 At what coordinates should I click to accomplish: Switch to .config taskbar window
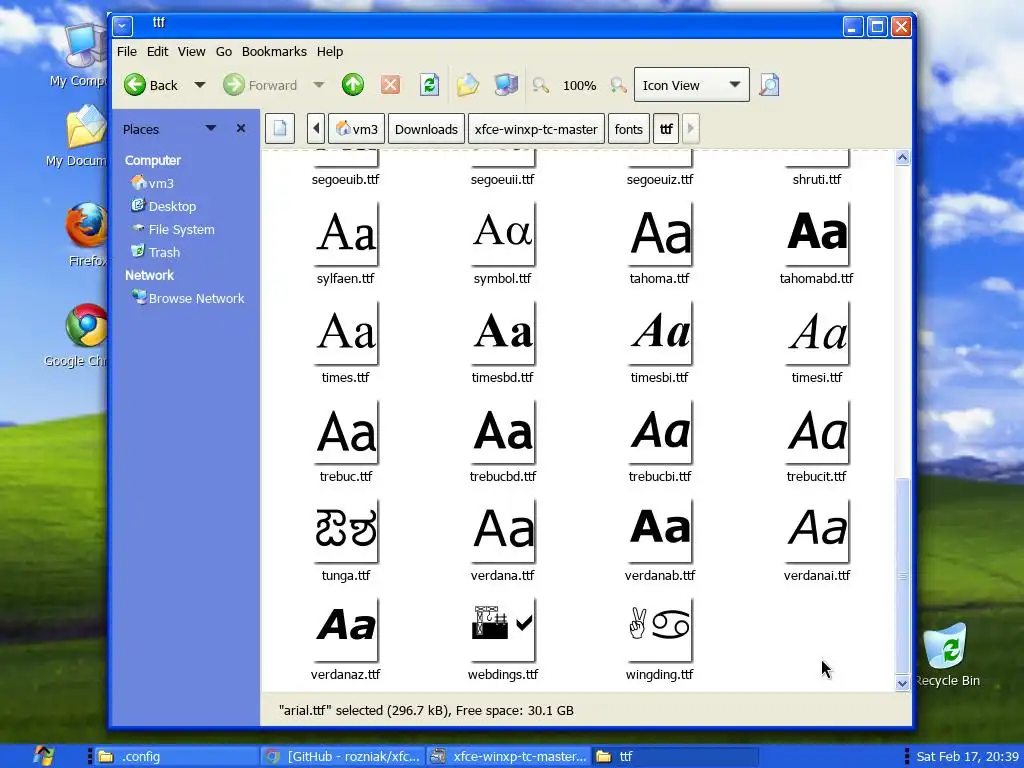[175, 756]
